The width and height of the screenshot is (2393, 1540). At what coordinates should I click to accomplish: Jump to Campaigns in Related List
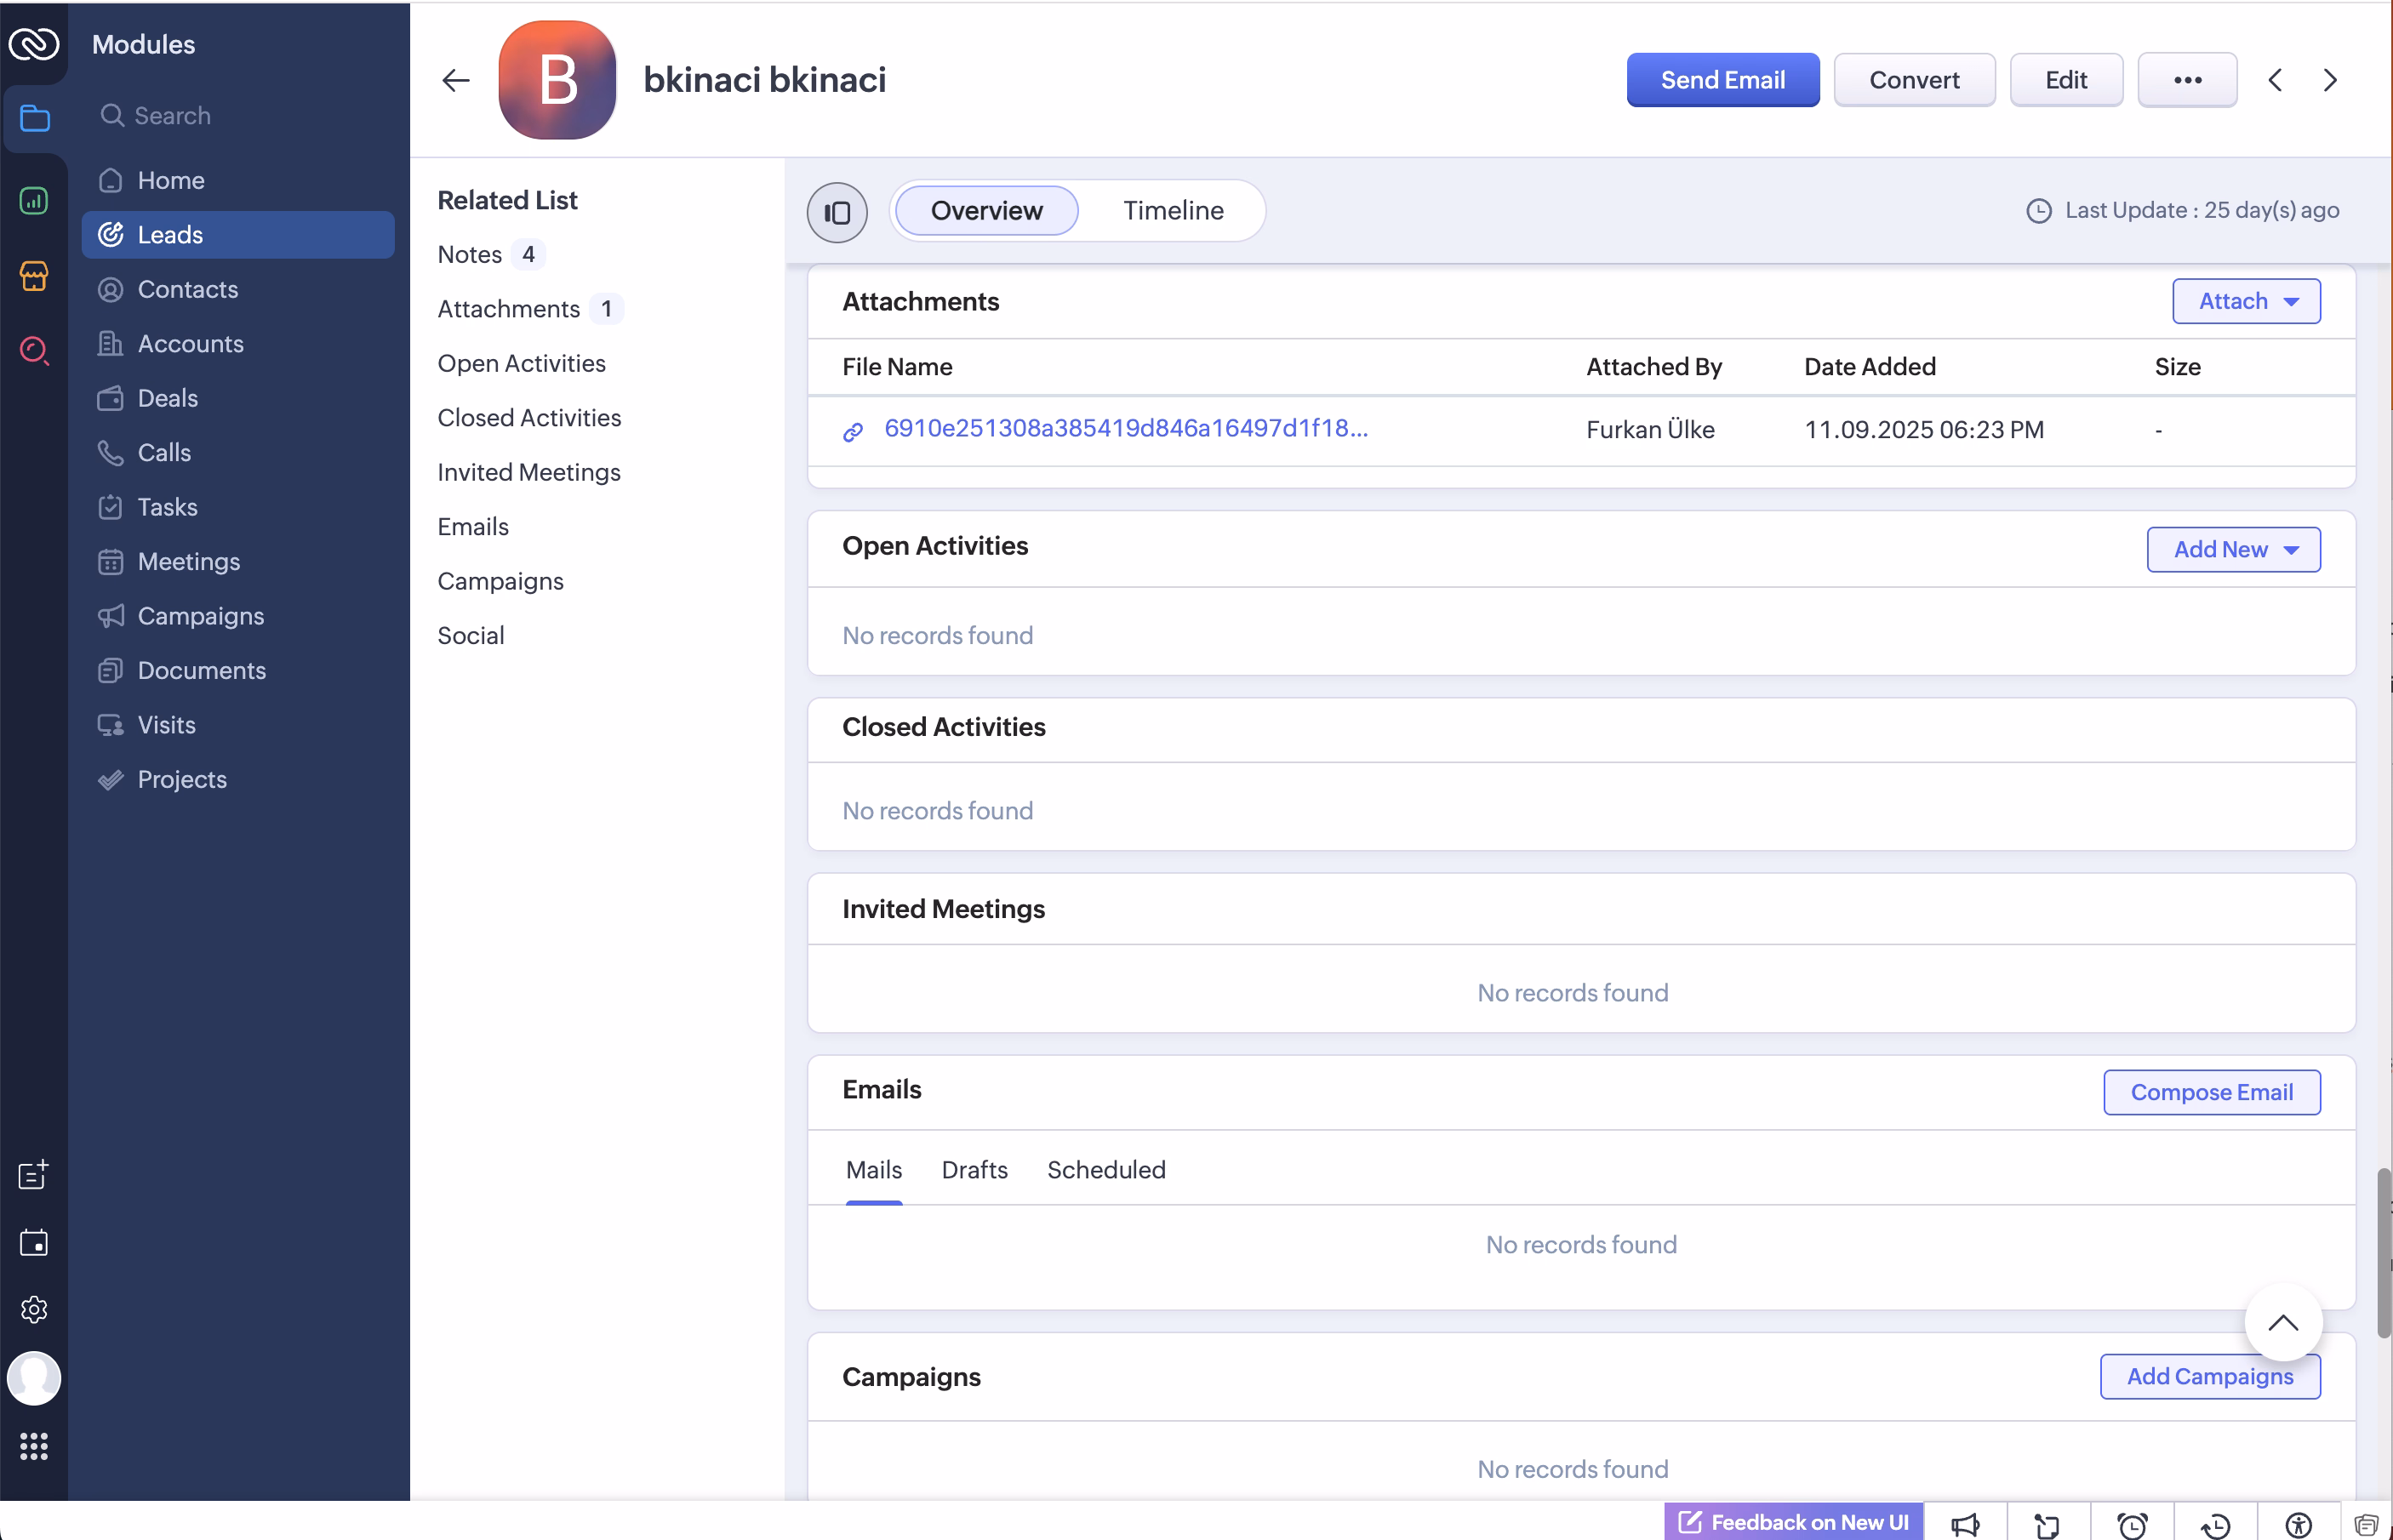pyautogui.click(x=500, y=582)
